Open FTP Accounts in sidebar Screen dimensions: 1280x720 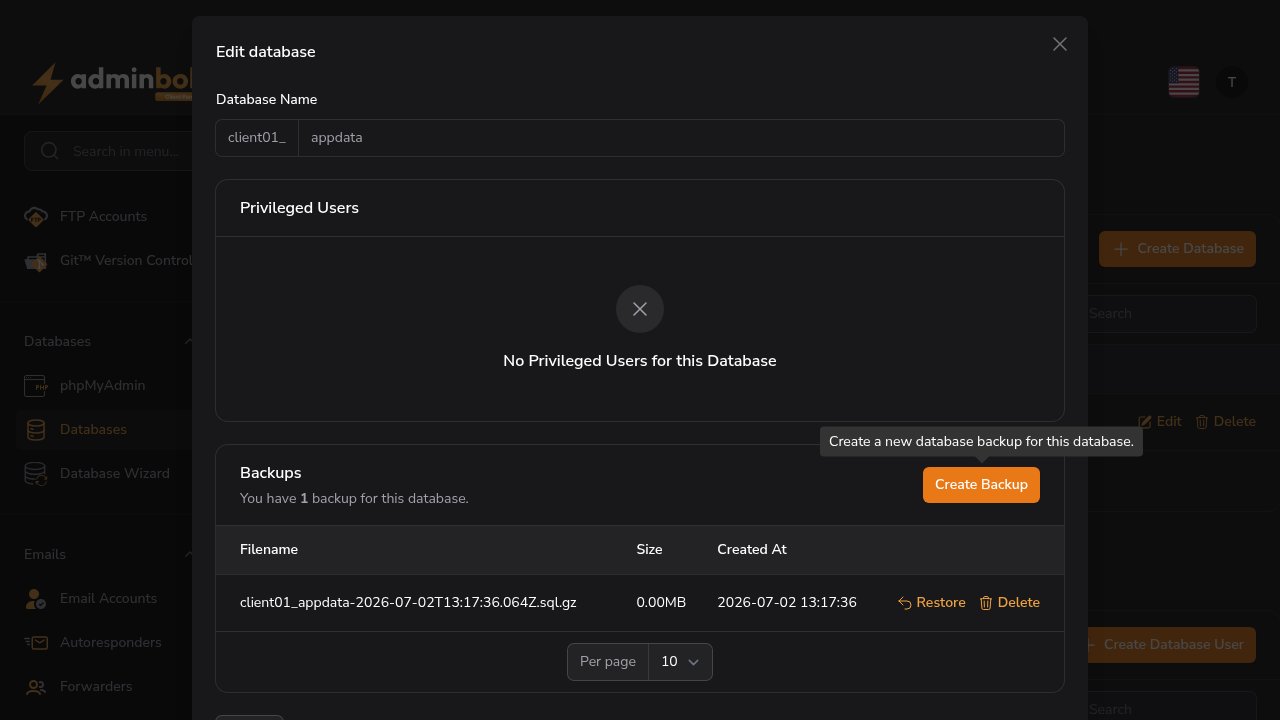[x=103, y=217]
